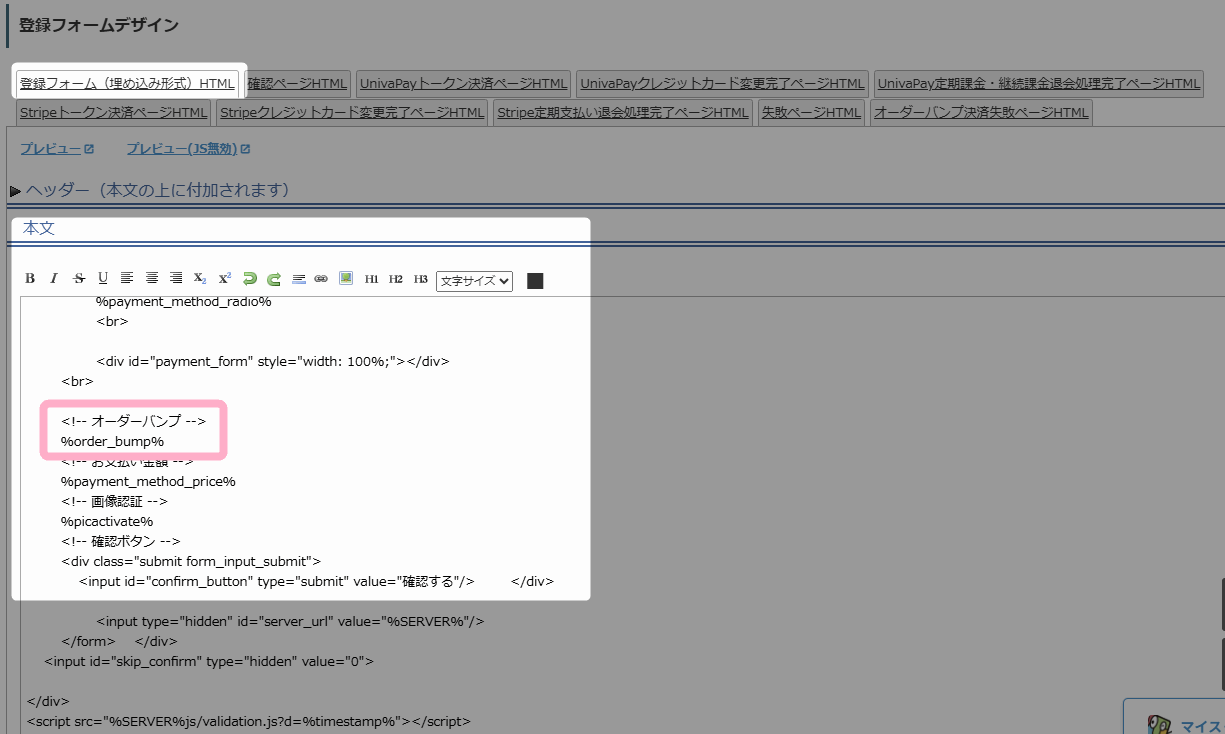Click the %payment_method_radio% line

[184, 301]
